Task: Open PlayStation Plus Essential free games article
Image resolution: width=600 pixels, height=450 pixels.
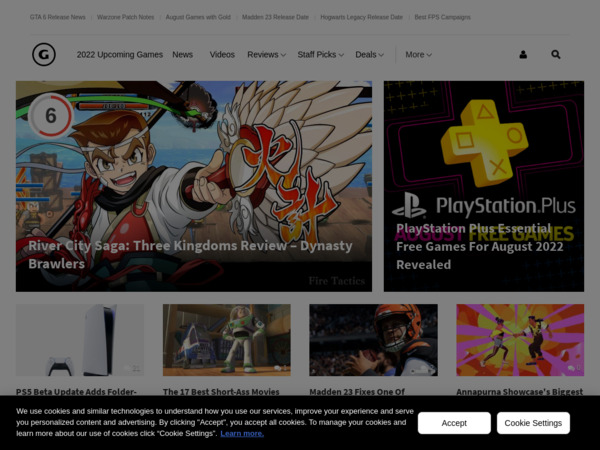Action: point(479,246)
